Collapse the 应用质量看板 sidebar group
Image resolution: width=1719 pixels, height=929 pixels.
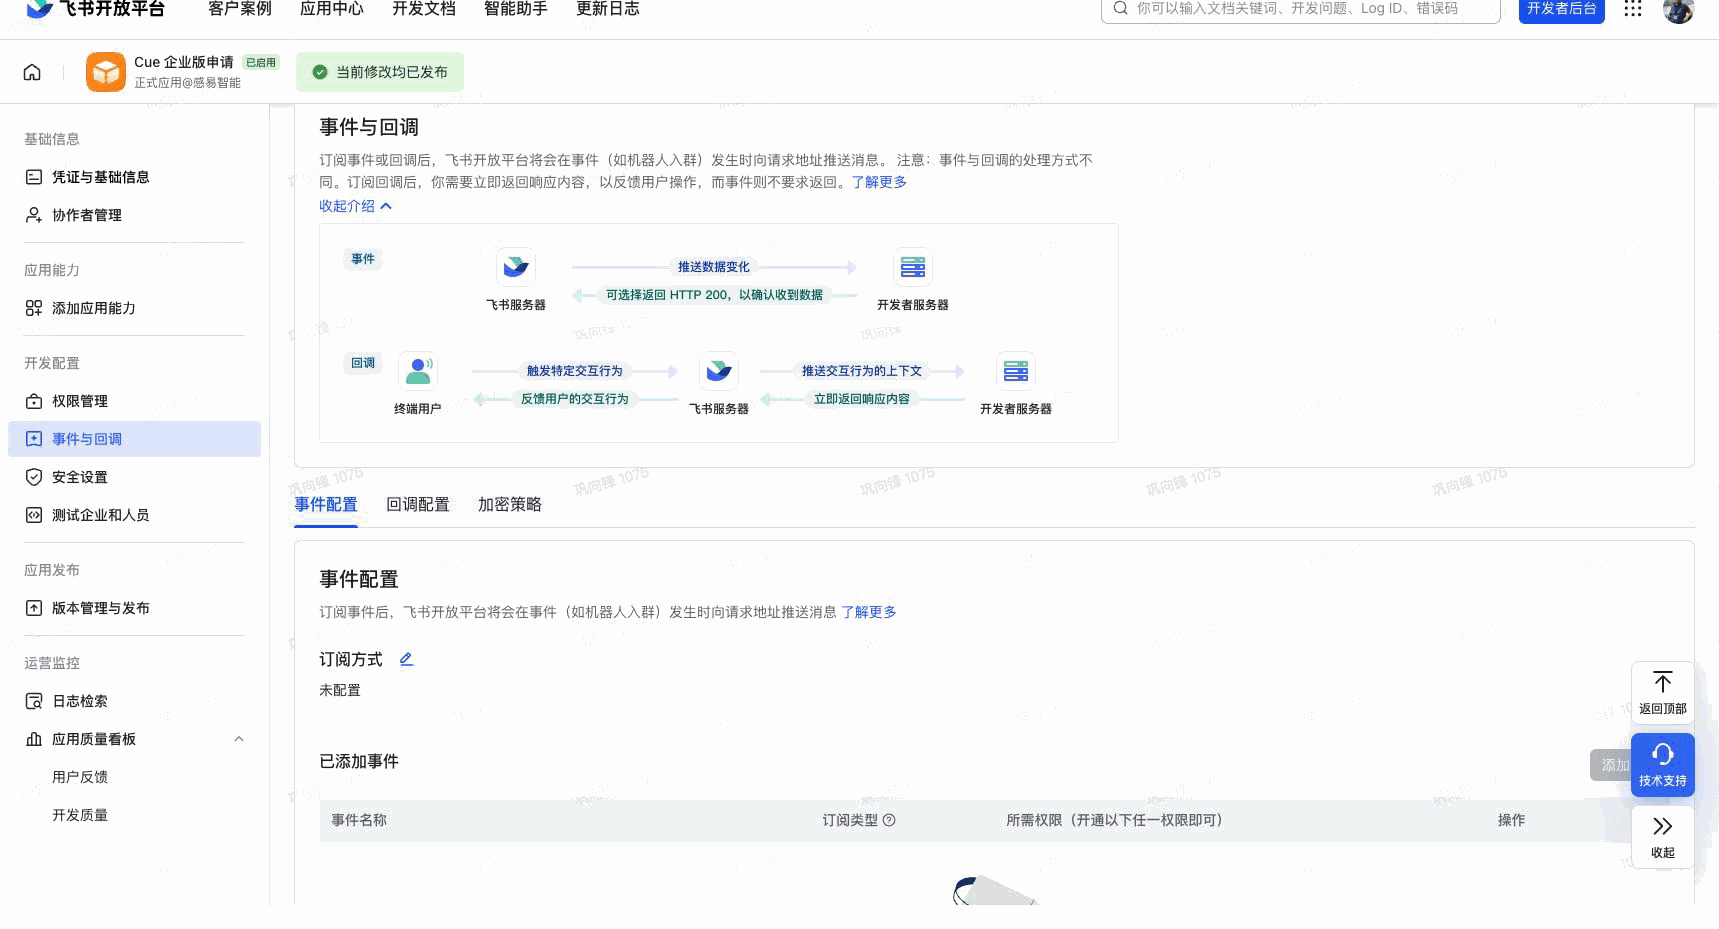[238, 739]
